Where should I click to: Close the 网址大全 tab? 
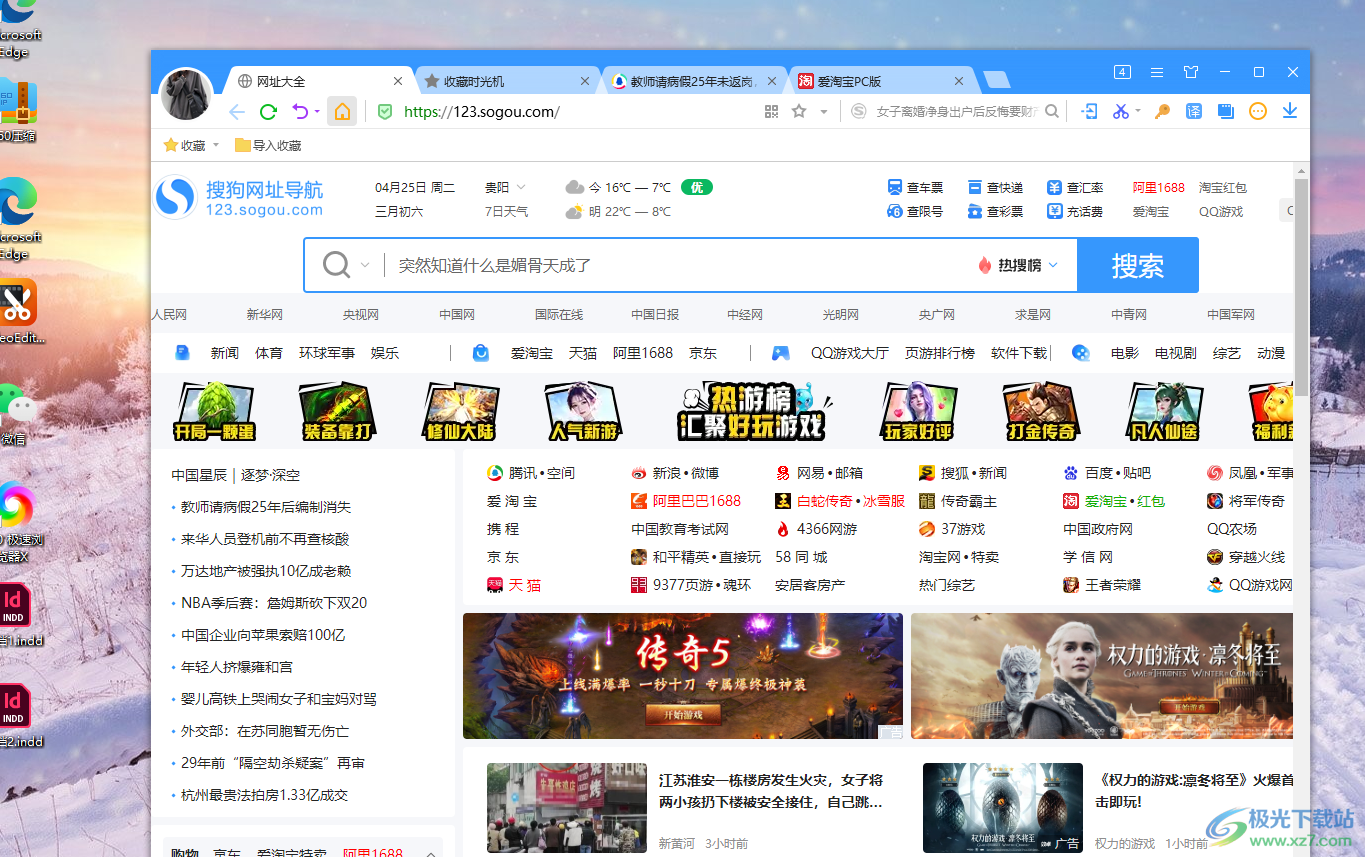coord(398,81)
